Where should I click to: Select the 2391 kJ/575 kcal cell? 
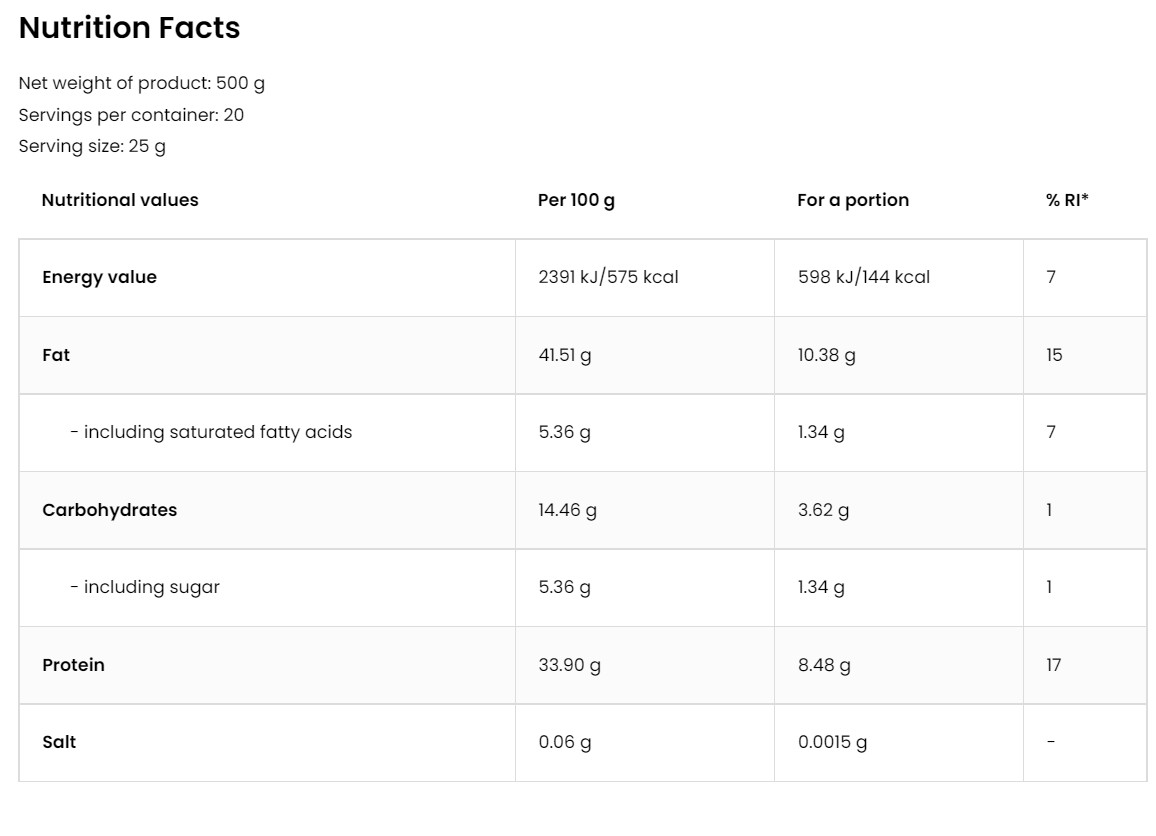coord(608,277)
